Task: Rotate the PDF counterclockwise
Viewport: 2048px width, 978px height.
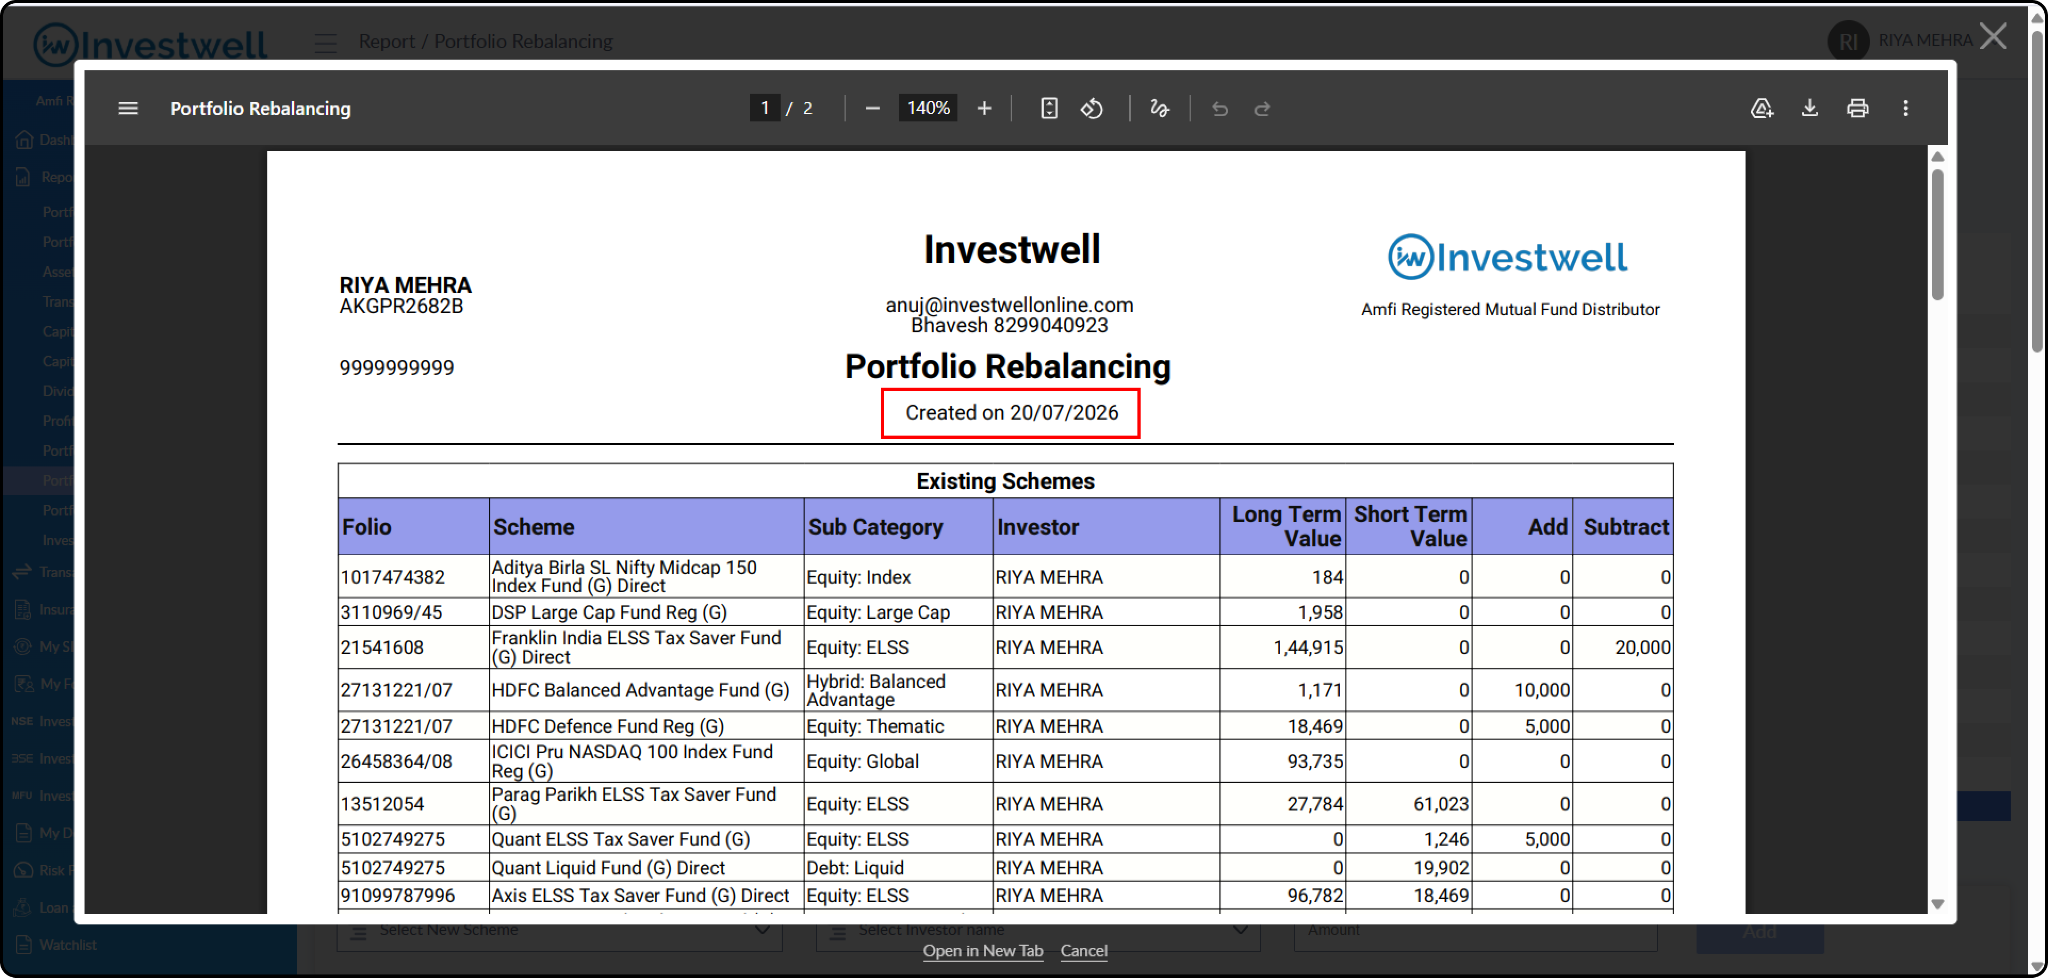Action: (1092, 108)
